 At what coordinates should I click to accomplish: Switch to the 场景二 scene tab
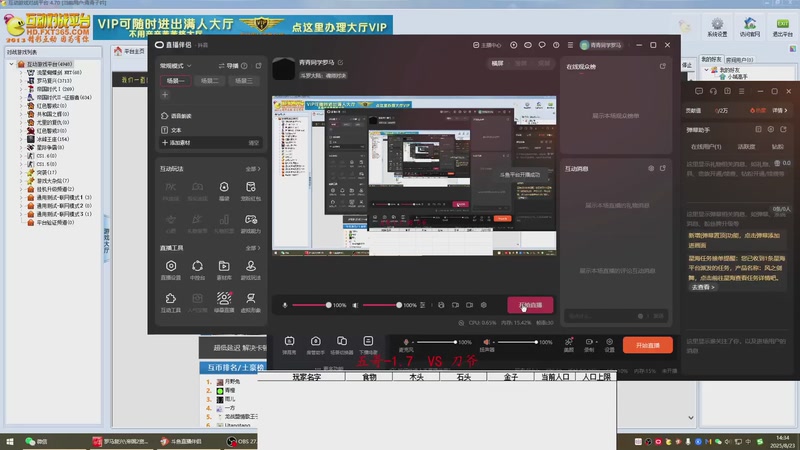tap(210, 81)
